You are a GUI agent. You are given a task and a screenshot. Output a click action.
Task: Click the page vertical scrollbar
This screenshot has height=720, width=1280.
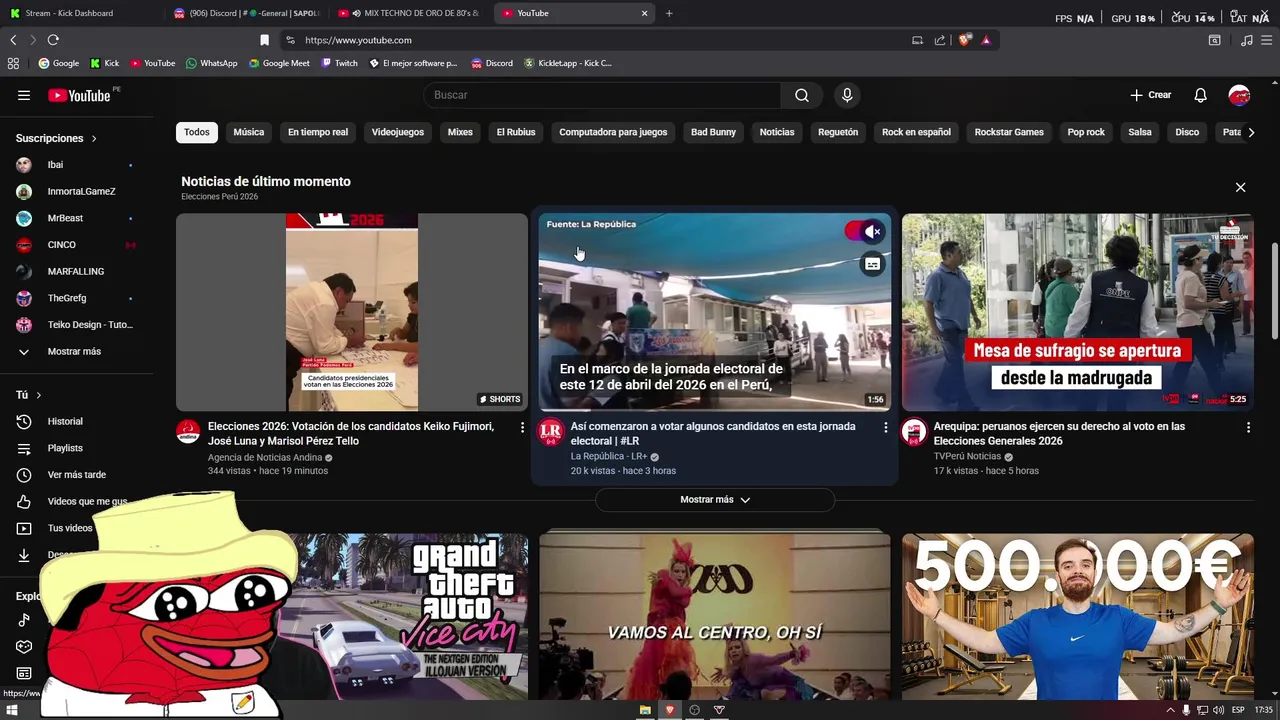pos(1273,290)
